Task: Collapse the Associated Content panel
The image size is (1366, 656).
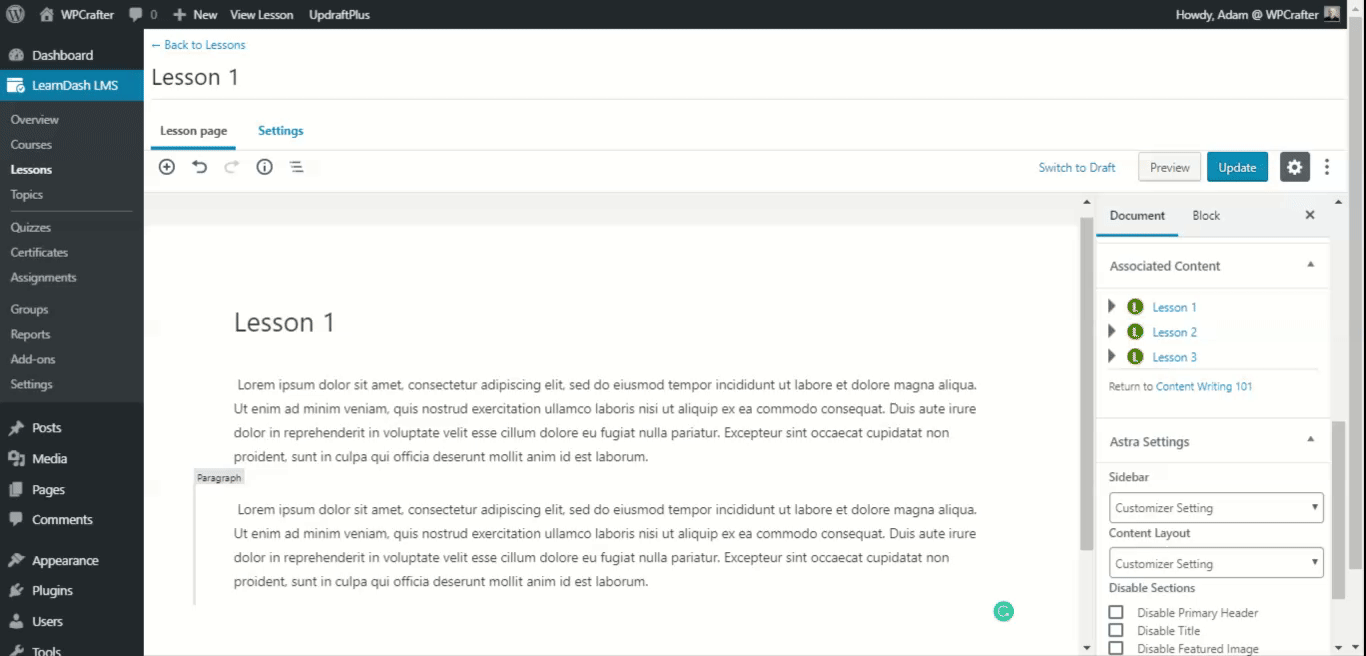Action: [x=1310, y=265]
